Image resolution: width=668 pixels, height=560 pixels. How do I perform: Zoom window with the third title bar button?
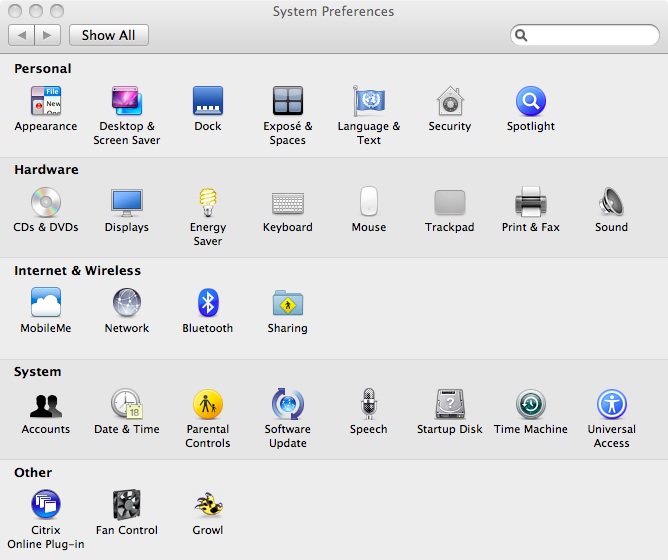click(x=57, y=11)
